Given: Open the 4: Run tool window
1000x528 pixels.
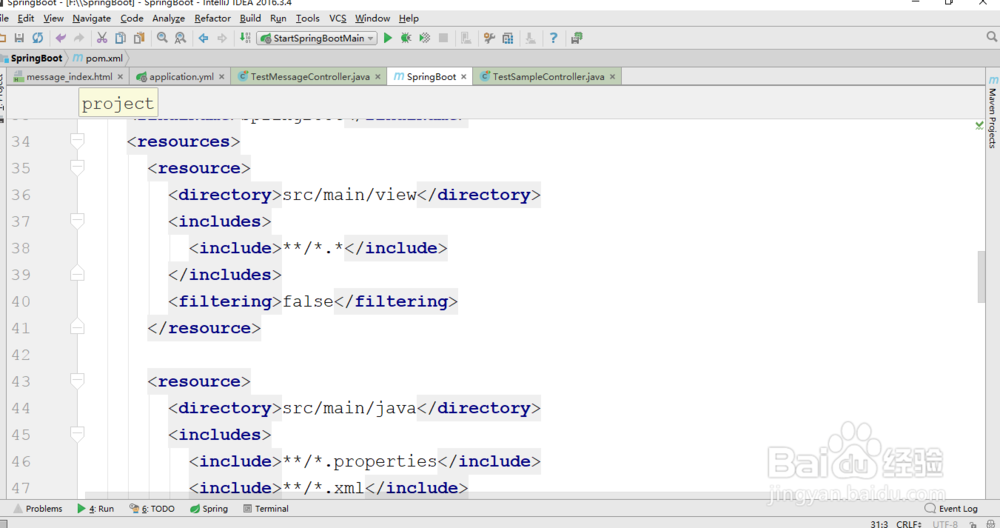Looking at the screenshot, I should (x=95, y=509).
